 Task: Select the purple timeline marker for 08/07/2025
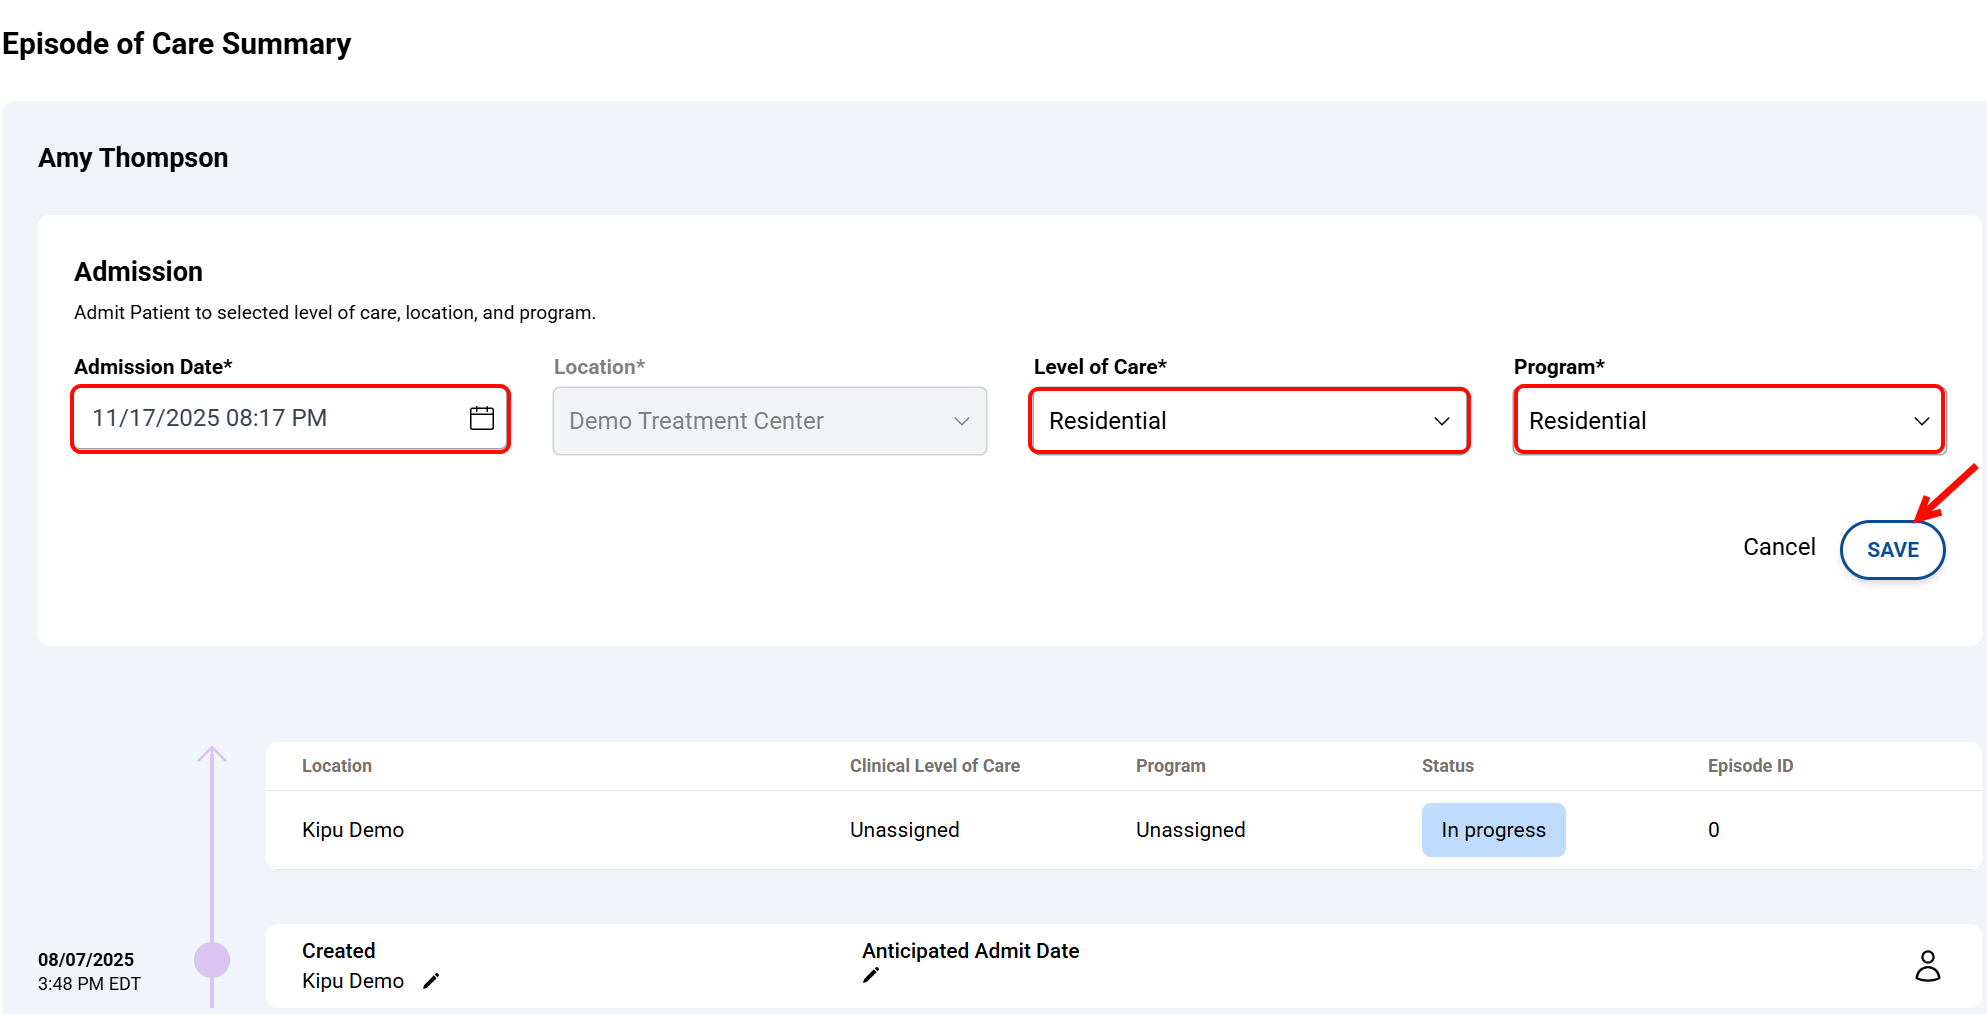[212, 960]
